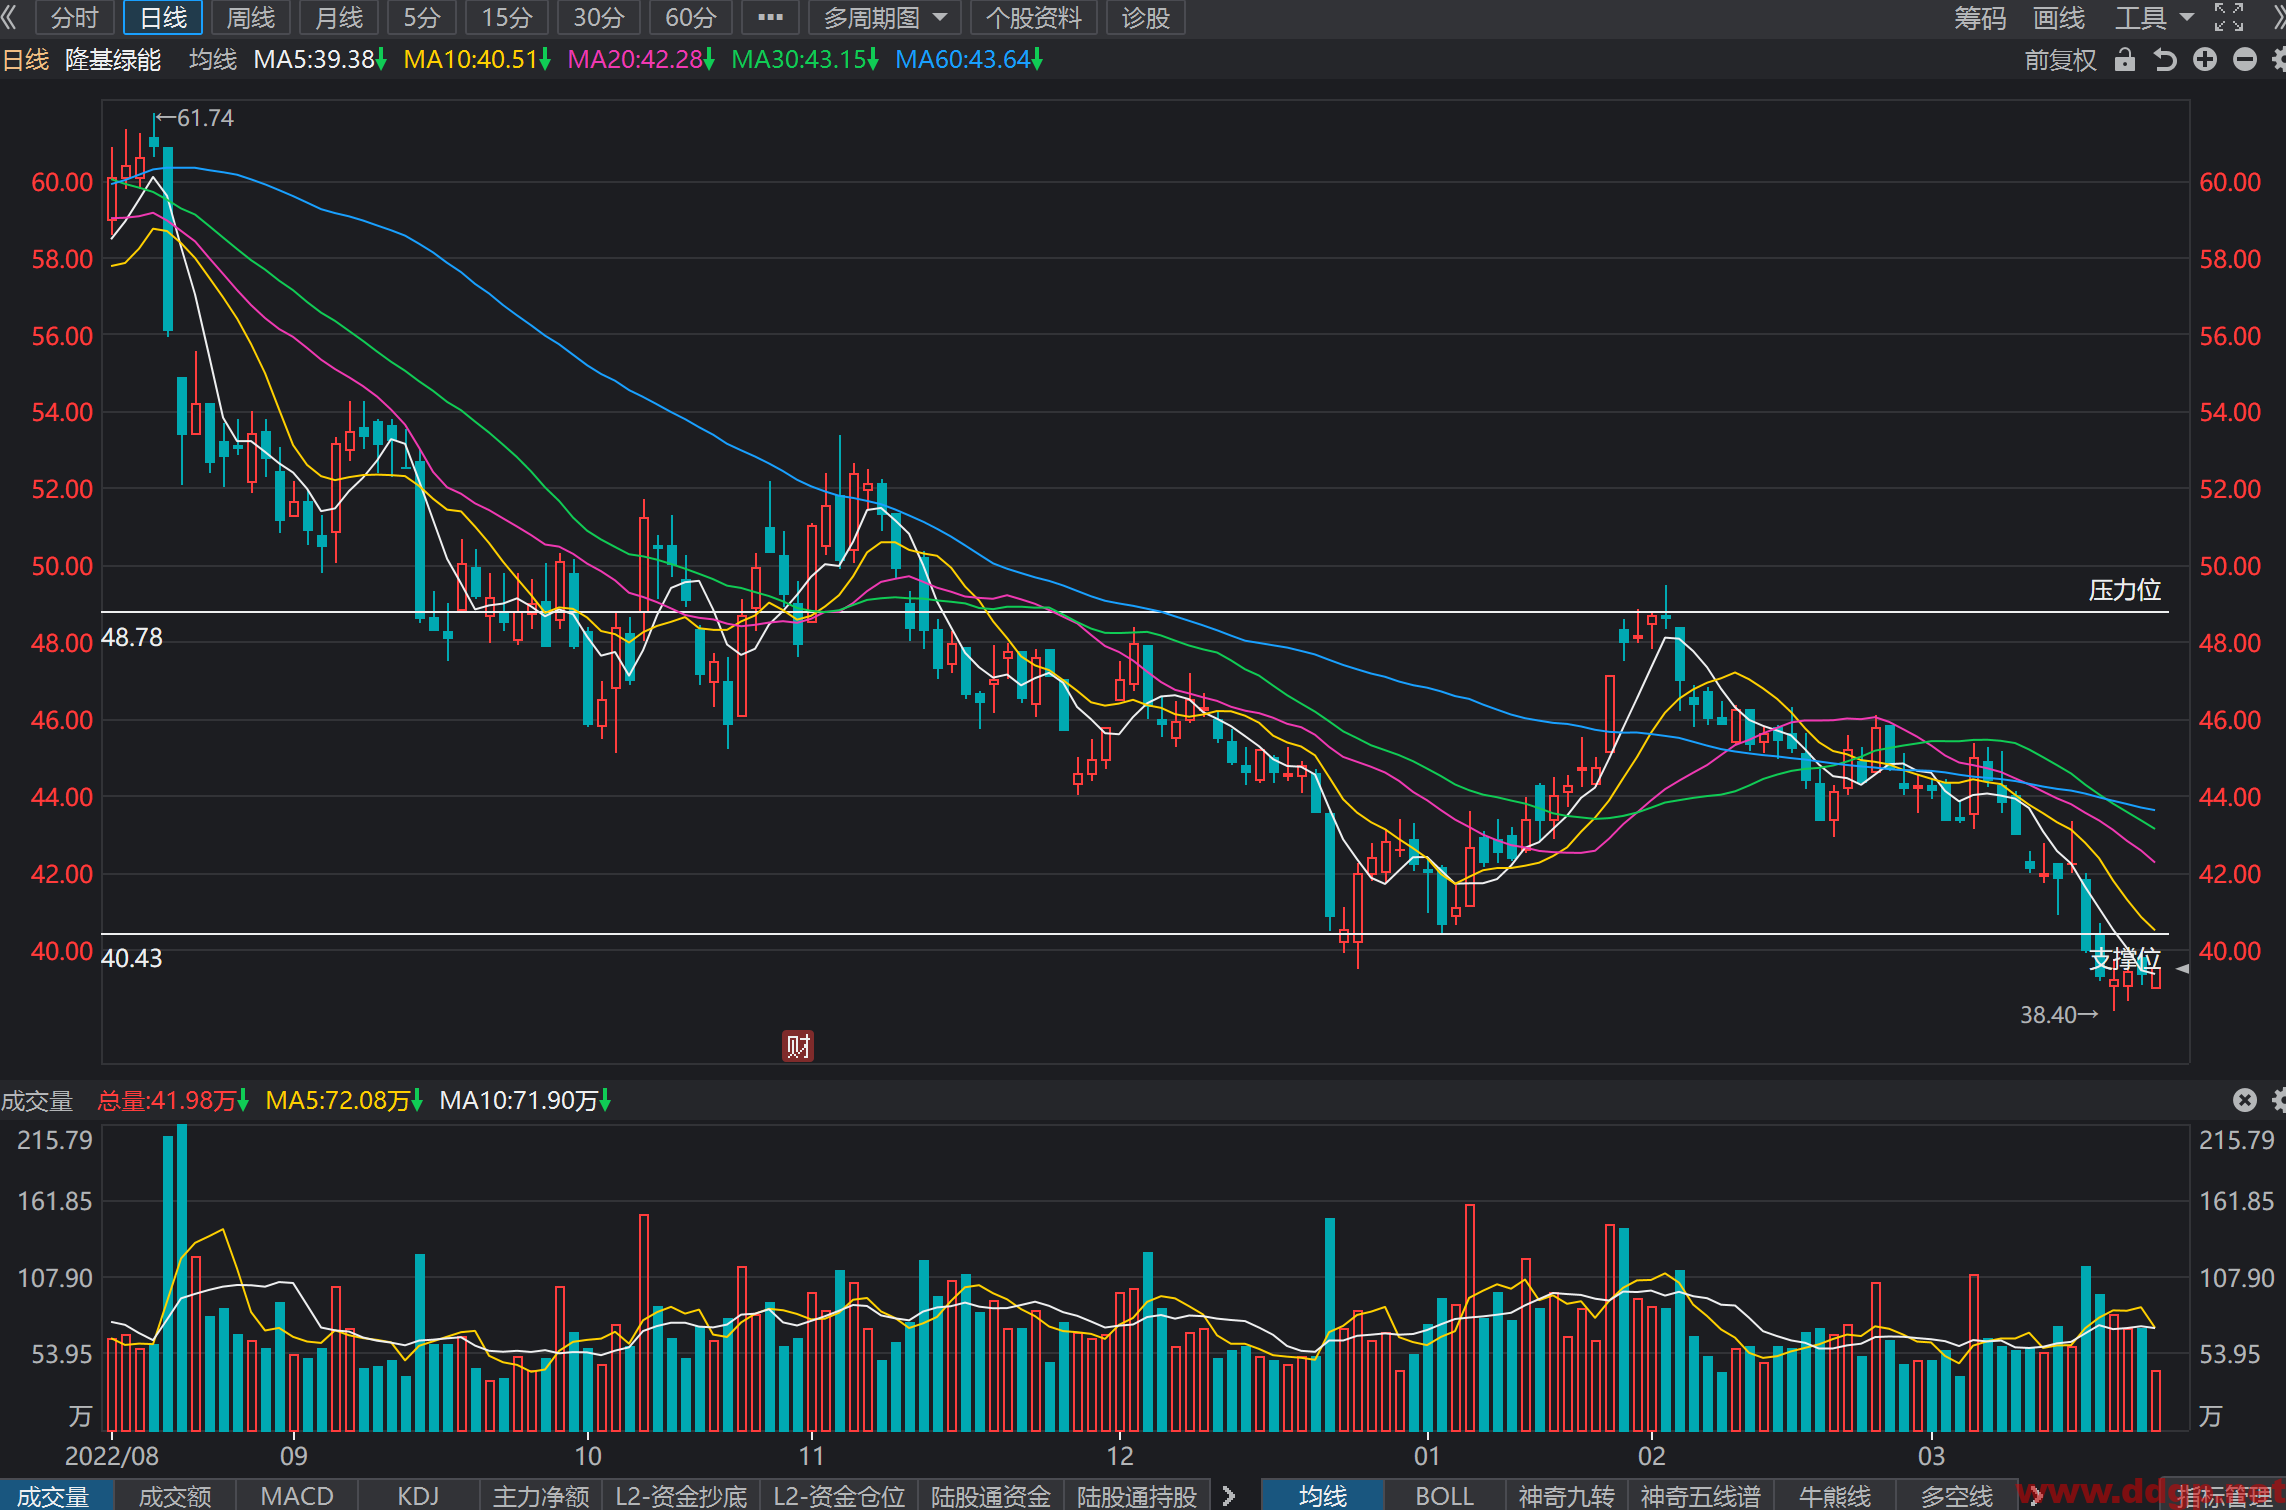
Task: Click the undo arrow icon in chart header
Action: 2165,60
